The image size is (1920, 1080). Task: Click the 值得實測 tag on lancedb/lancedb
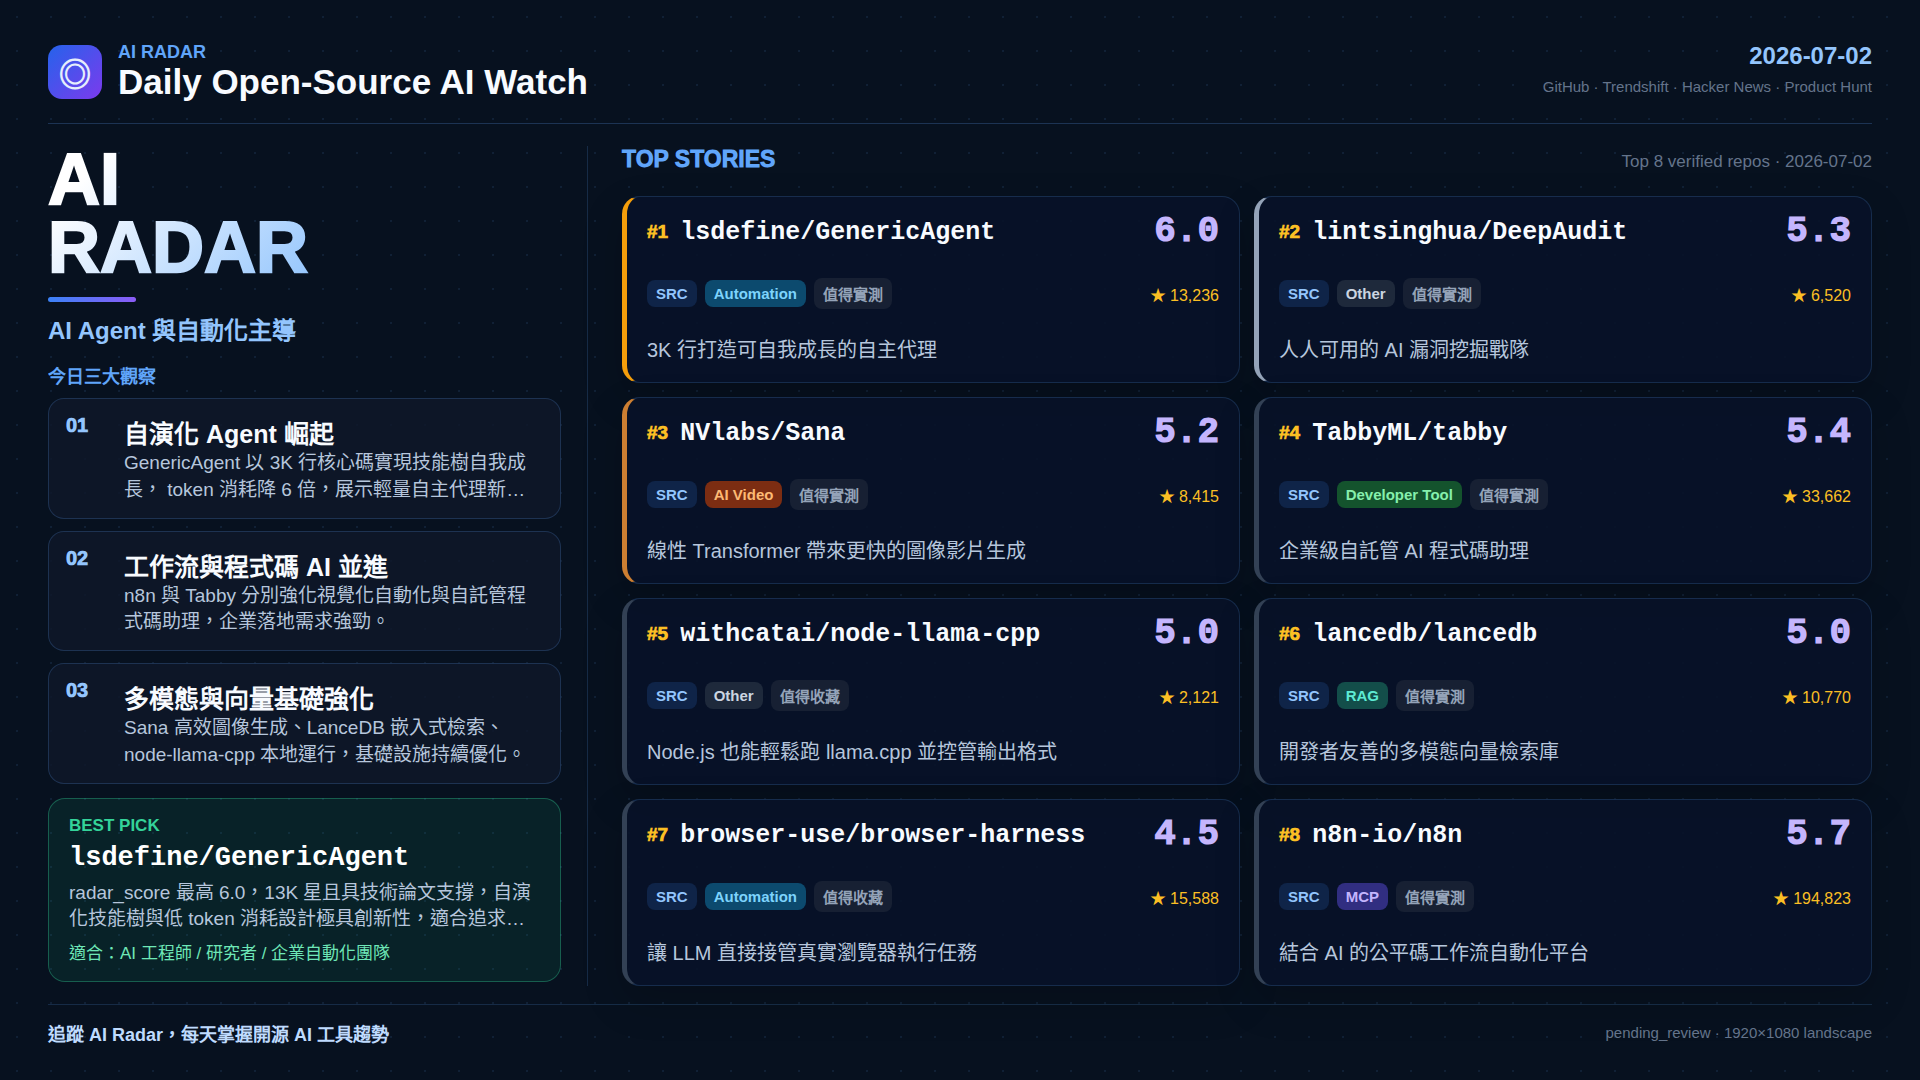(1435, 696)
